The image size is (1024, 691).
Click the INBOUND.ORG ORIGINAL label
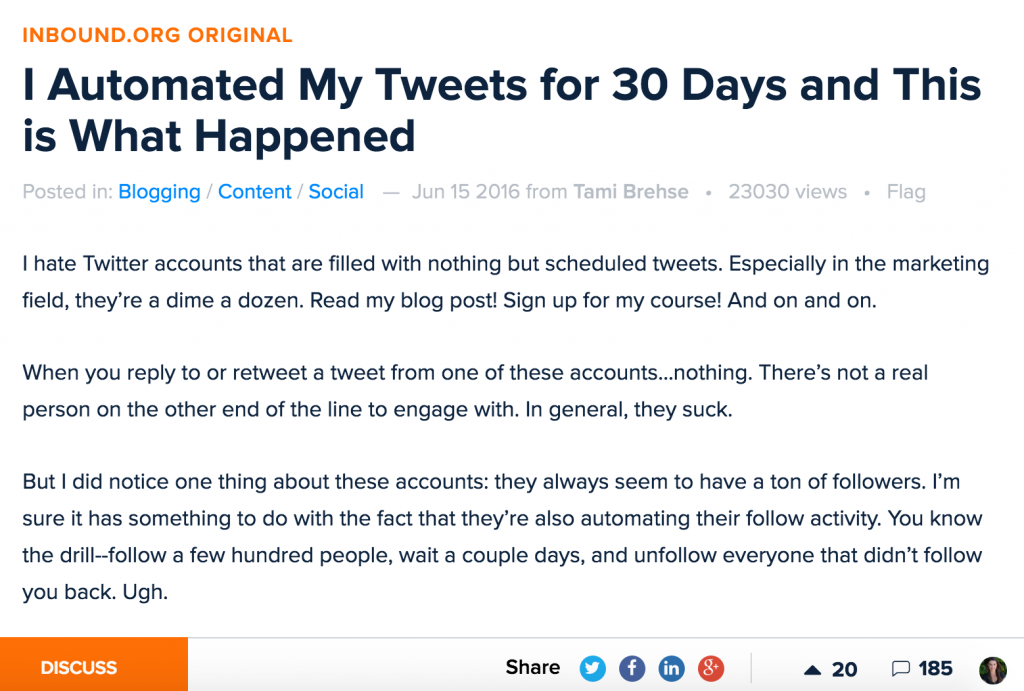[x=157, y=34]
